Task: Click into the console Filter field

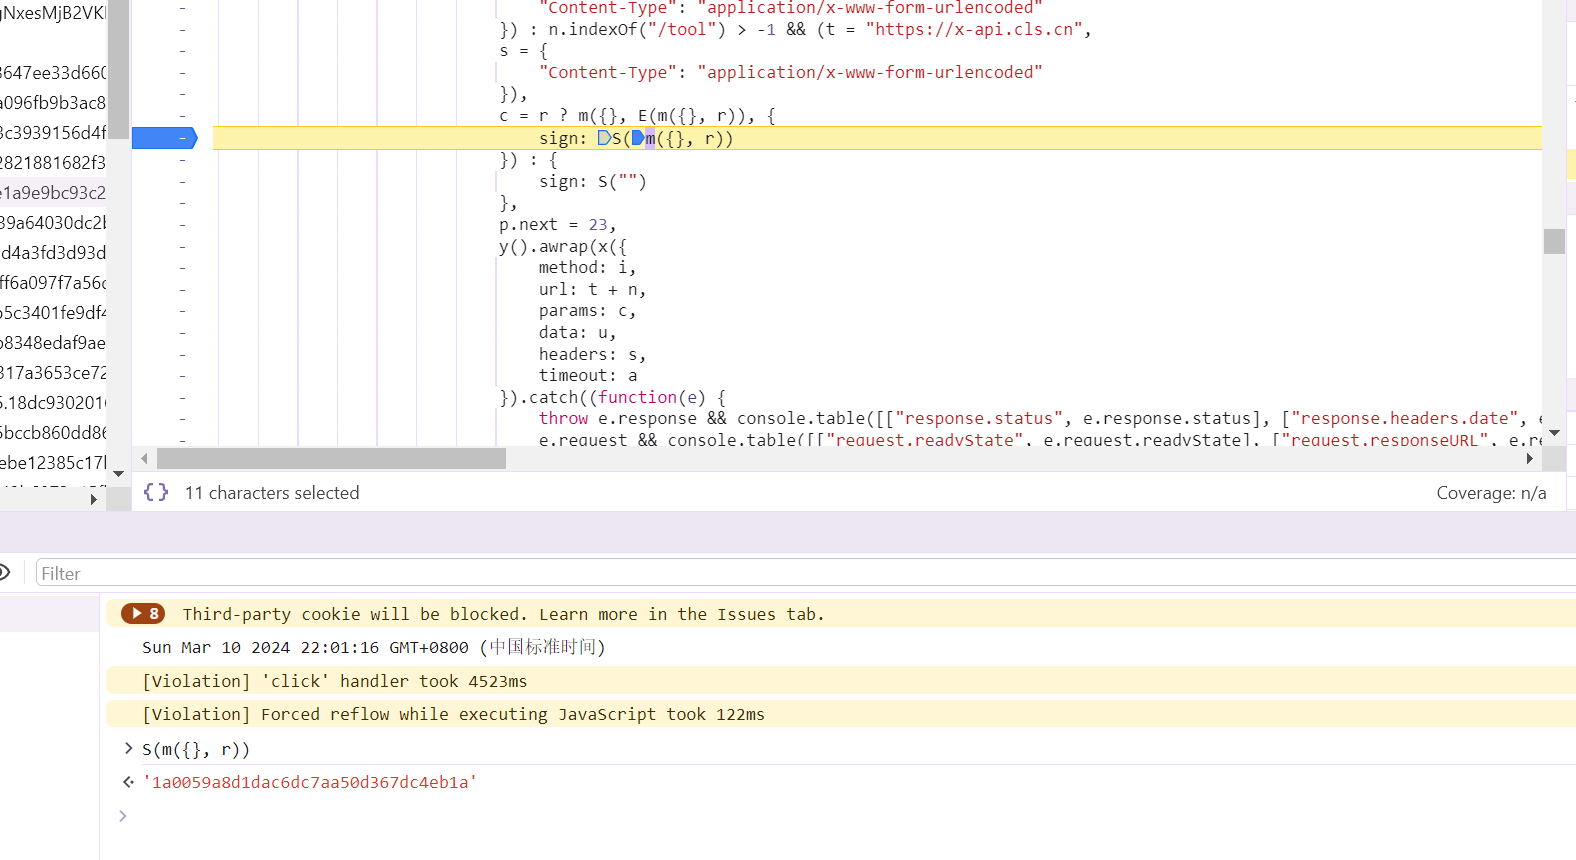Action: [805, 573]
